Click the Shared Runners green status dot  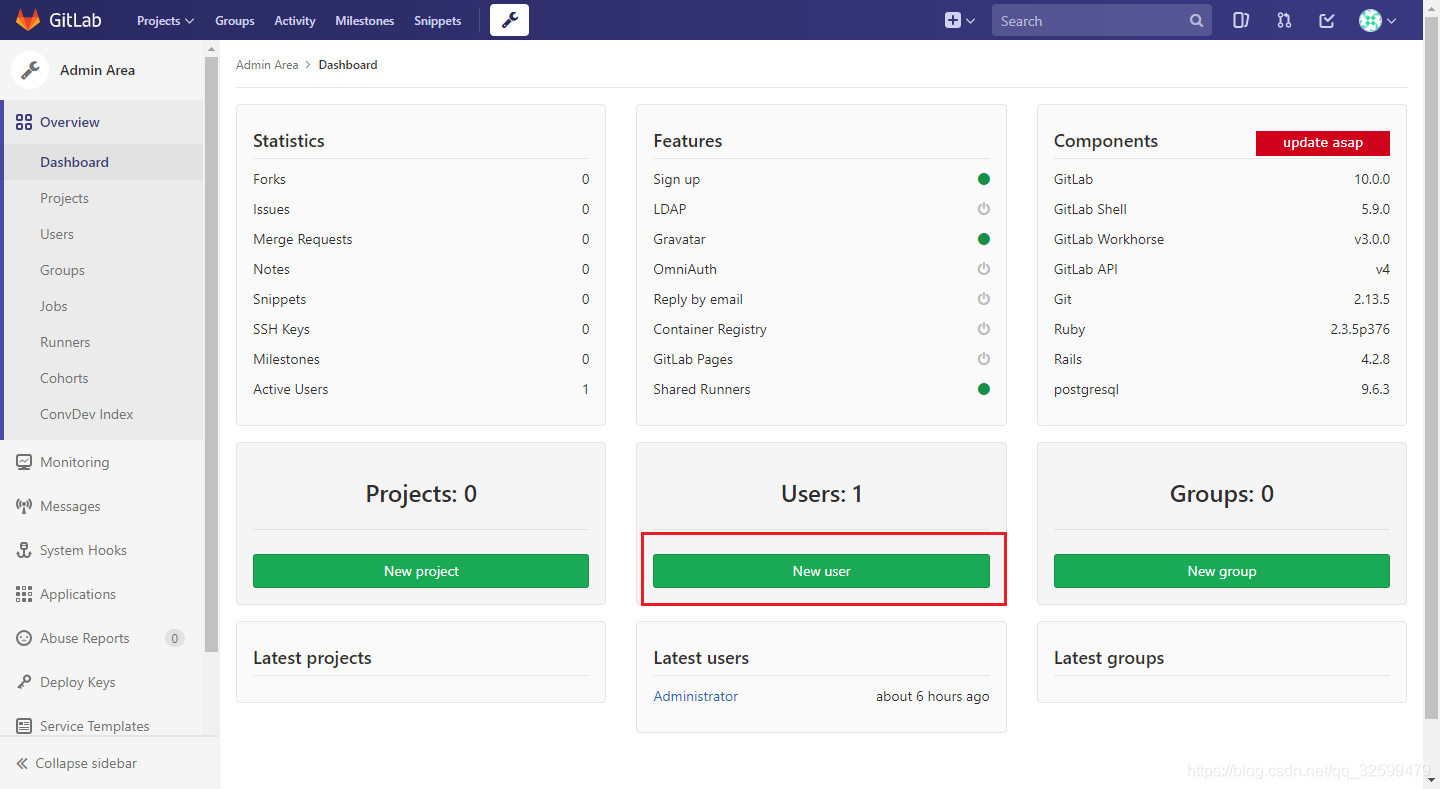[984, 389]
